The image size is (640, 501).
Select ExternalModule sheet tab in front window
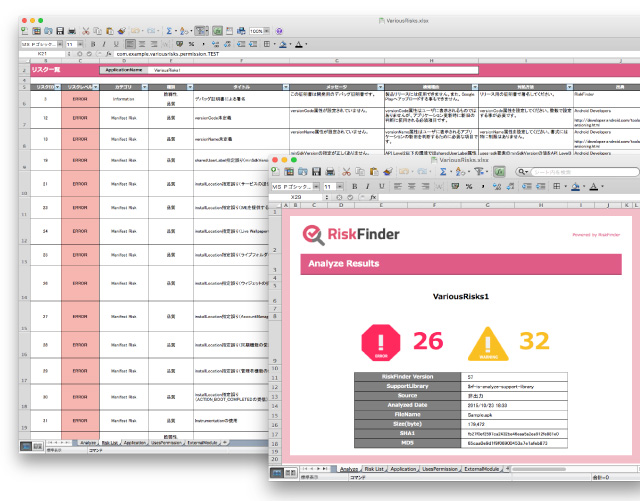pos(482,469)
